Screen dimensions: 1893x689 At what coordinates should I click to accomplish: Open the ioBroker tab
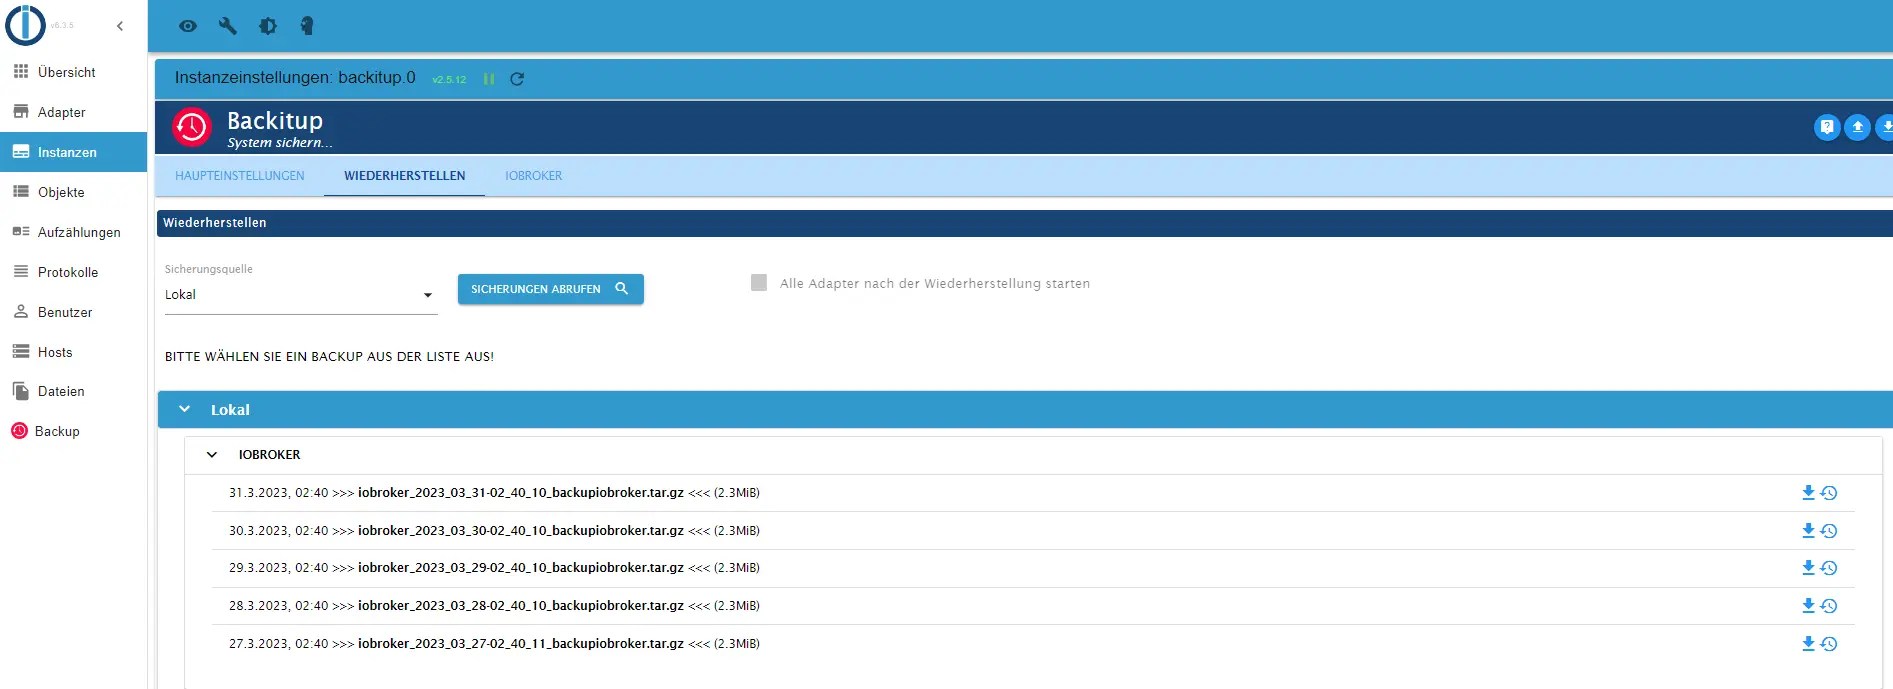pyautogui.click(x=533, y=175)
